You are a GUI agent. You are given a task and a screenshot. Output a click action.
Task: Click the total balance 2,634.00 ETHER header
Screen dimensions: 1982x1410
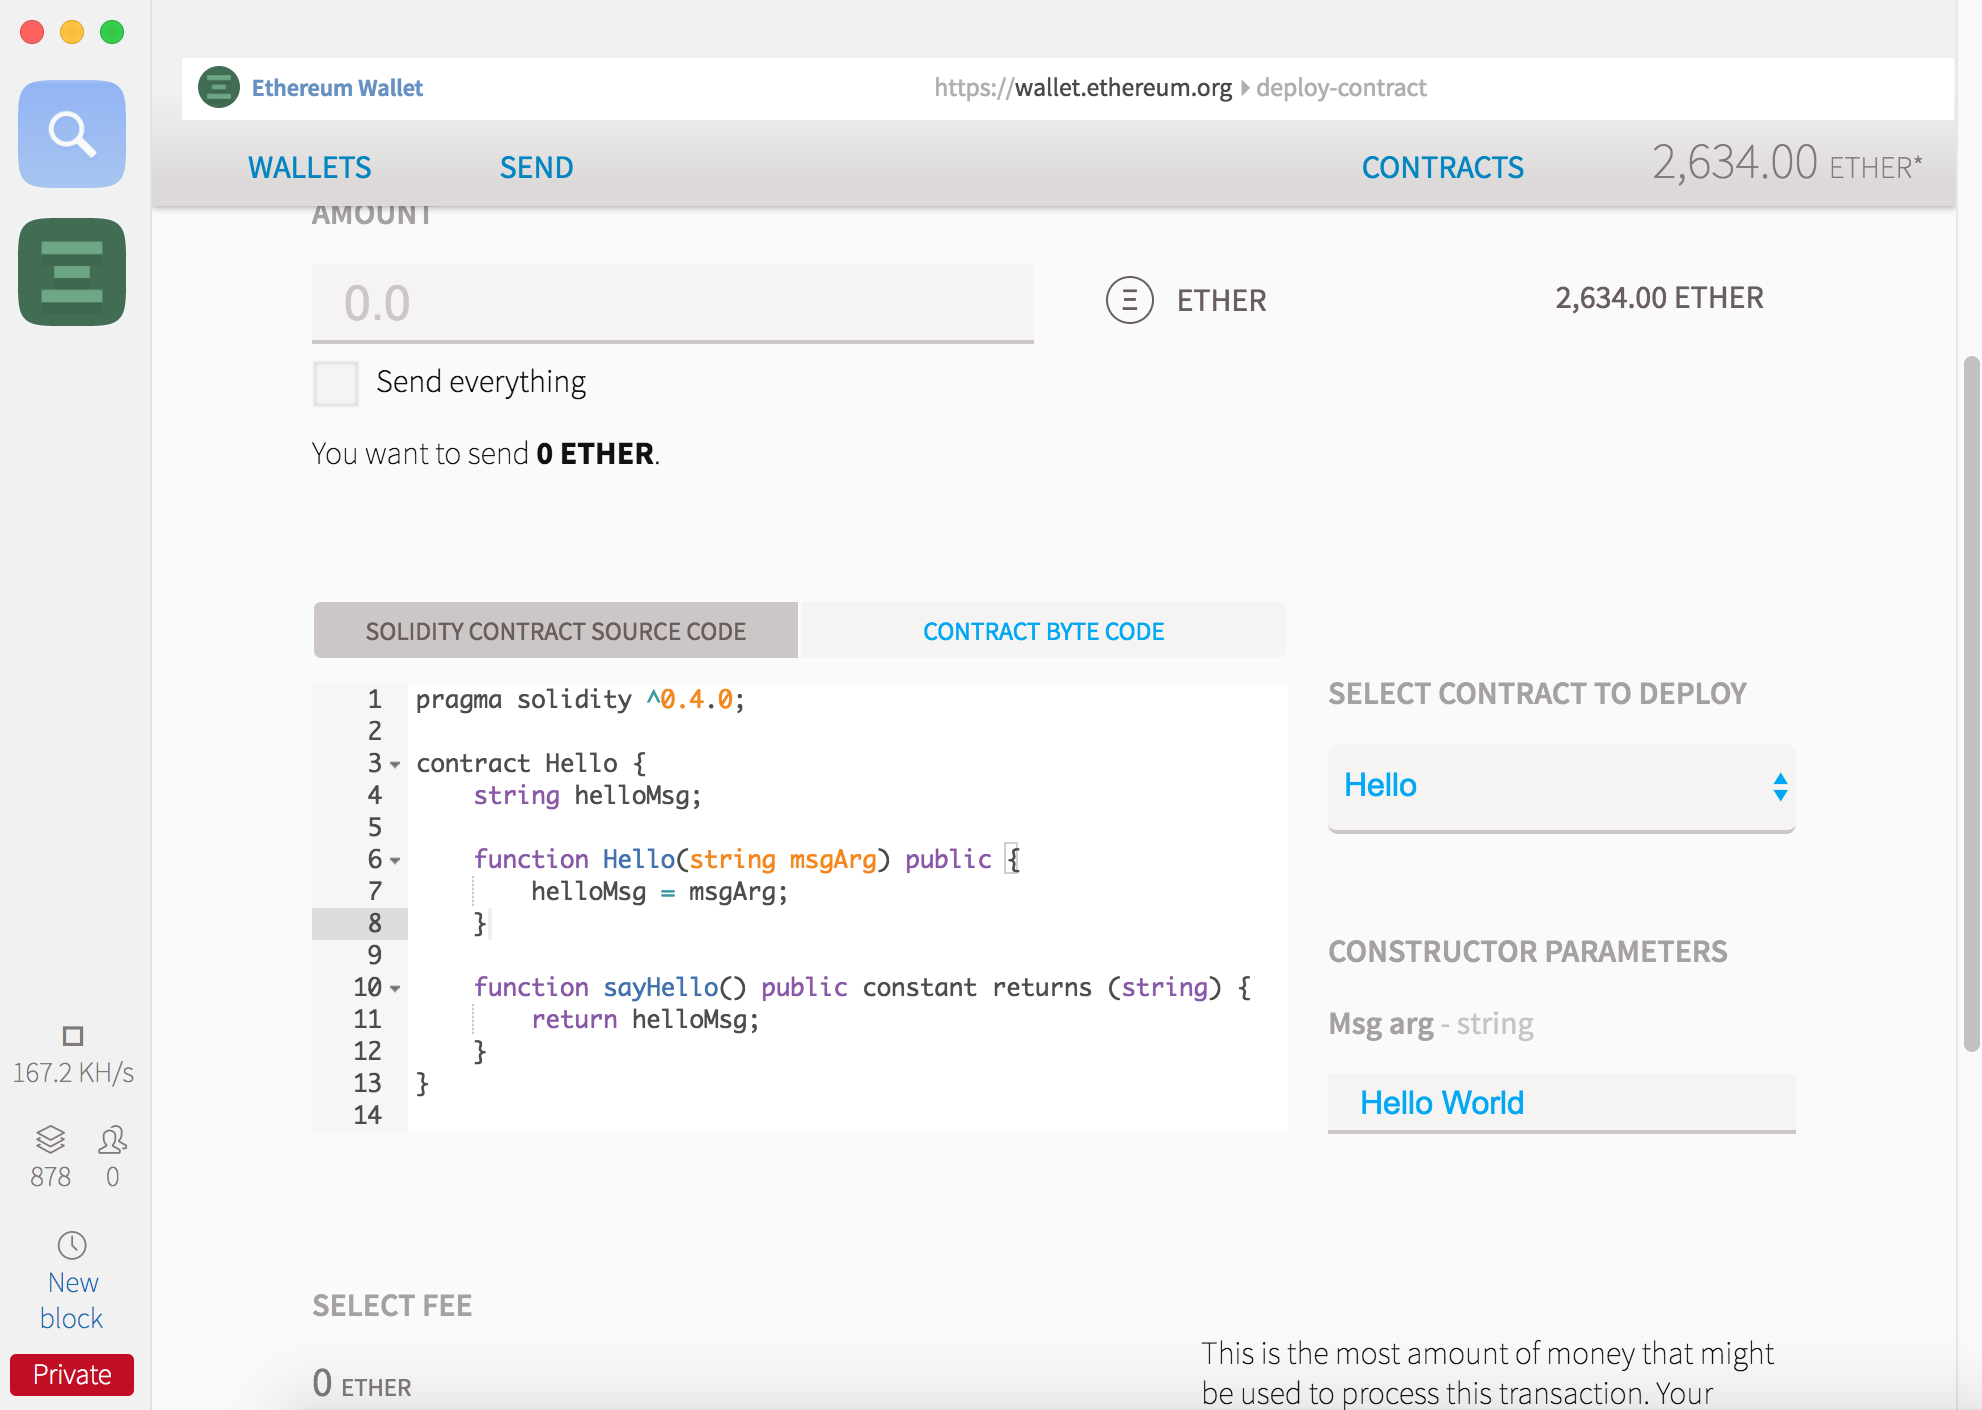pos(1787,163)
